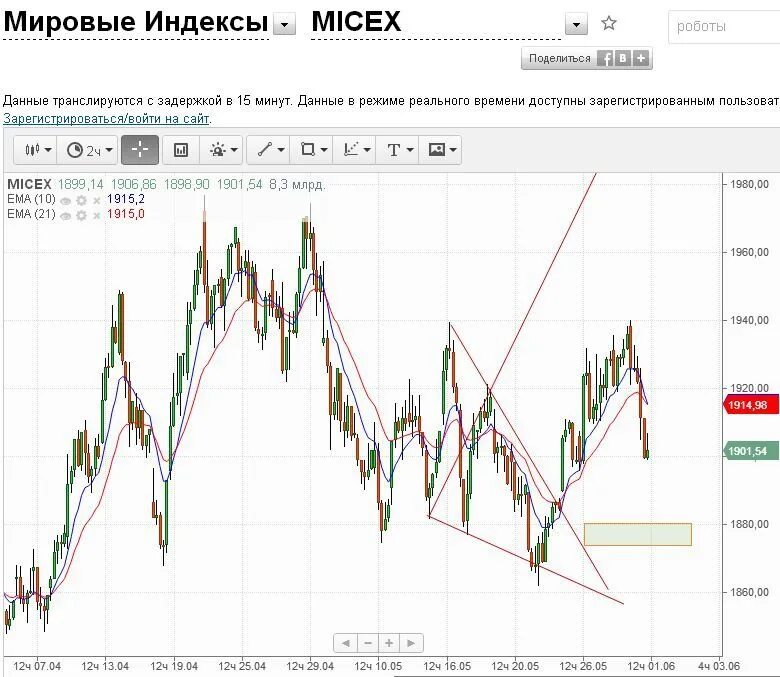The image size is (780, 677).
Task: Open Зарегистрироваться/войти на сайт link
Action: pos(106,118)
